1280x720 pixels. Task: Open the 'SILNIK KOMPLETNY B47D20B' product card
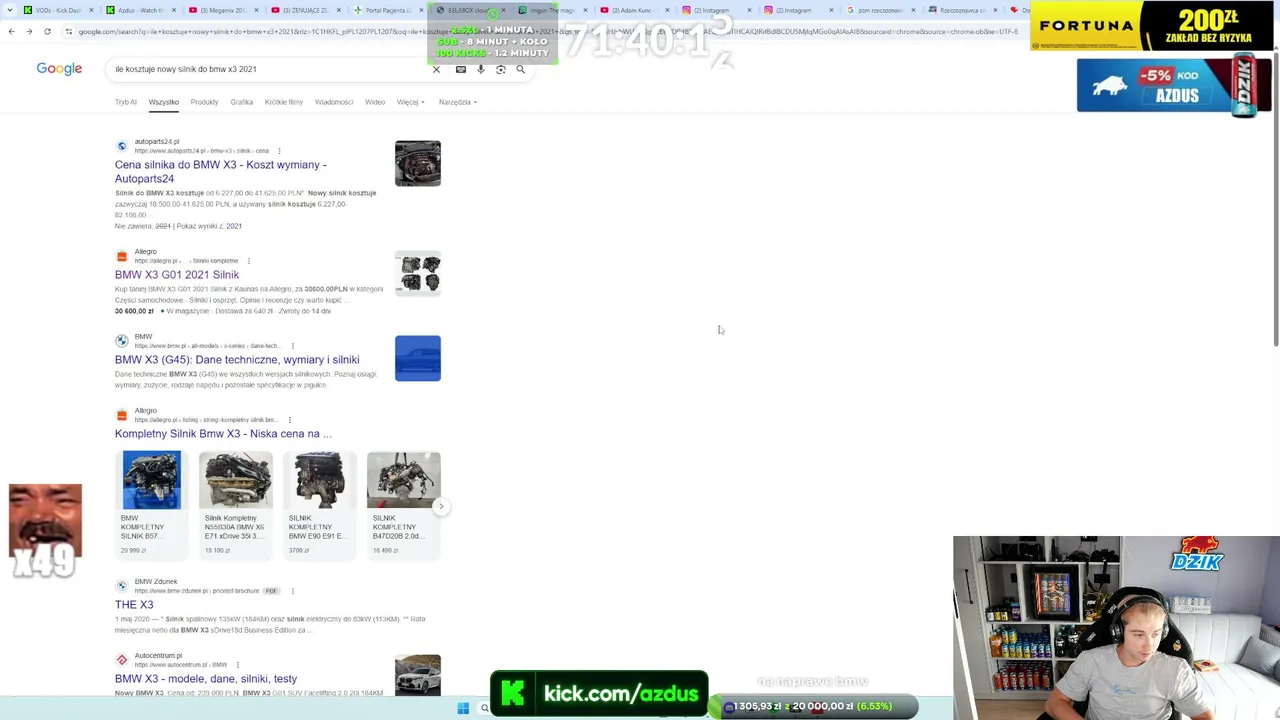(403, 504)
